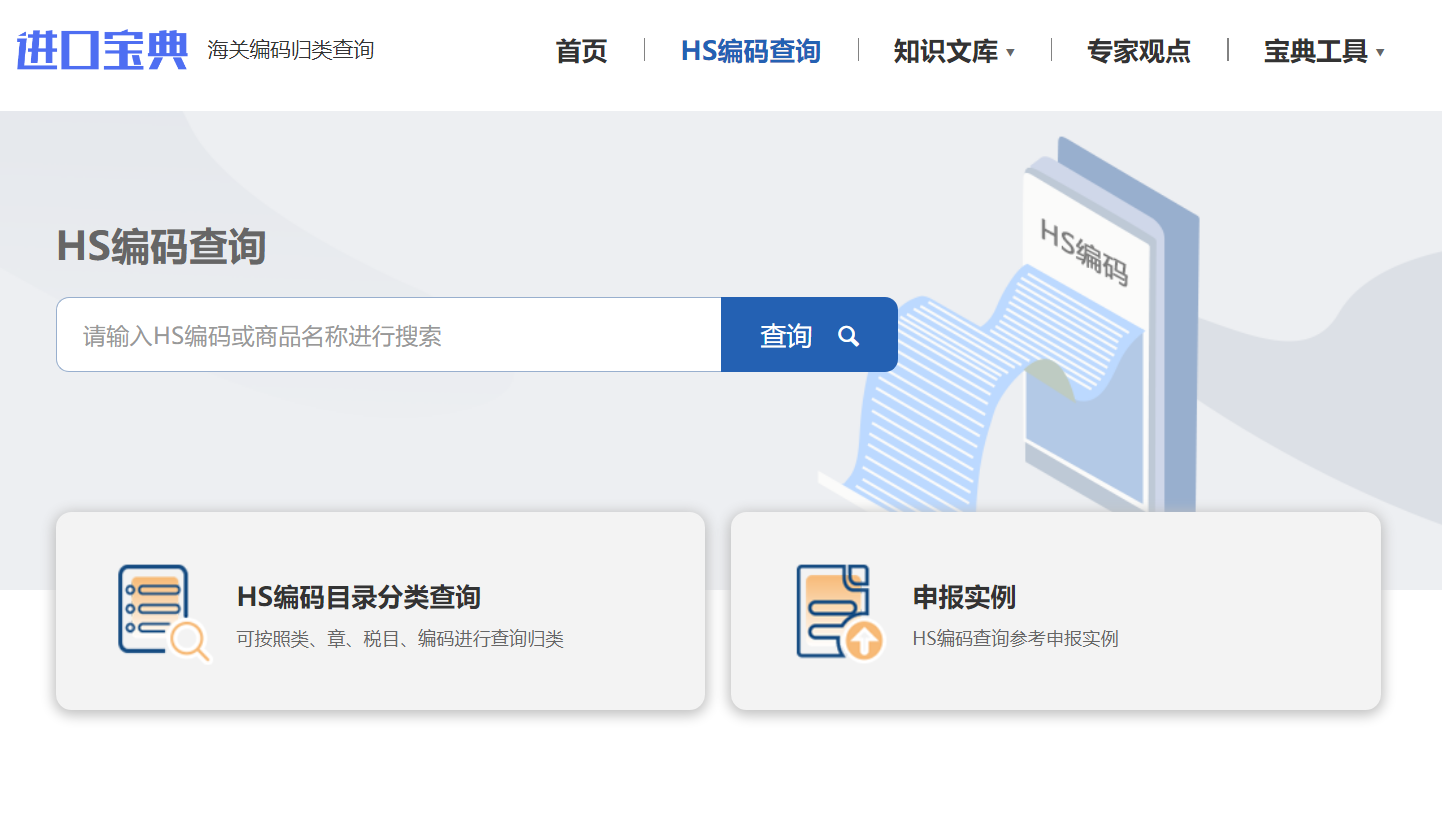Open the 申报实例 card
Image resolution: width=1442 pixels, height=840 pixels.
[1056, 611]
